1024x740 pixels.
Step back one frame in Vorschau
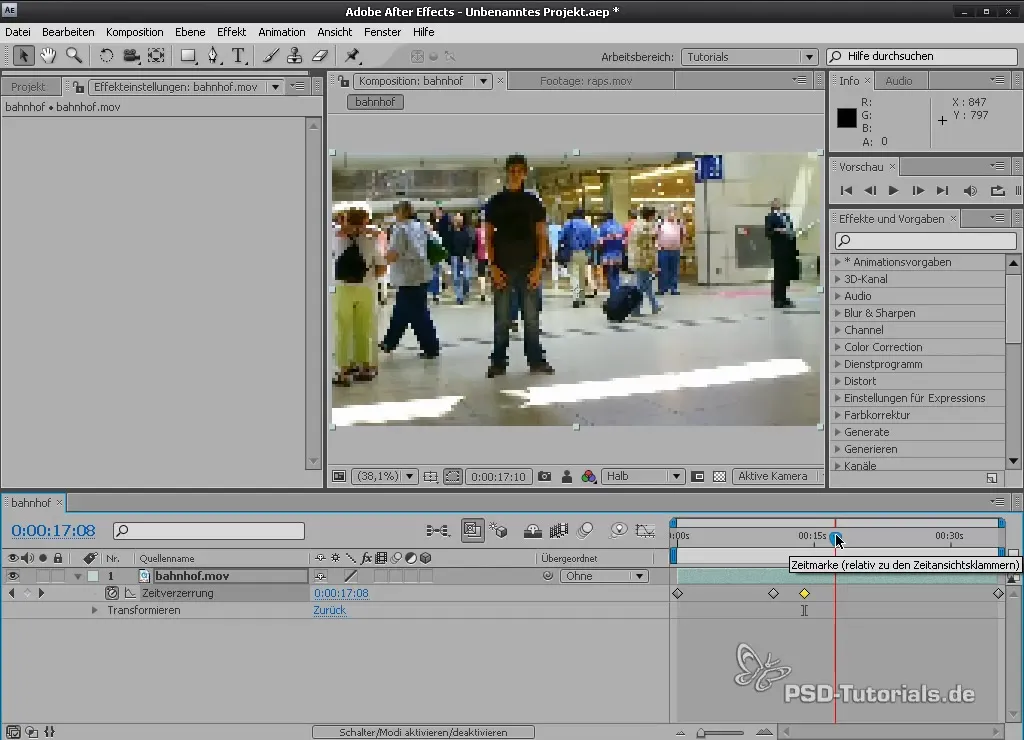[x=870, y=191]
